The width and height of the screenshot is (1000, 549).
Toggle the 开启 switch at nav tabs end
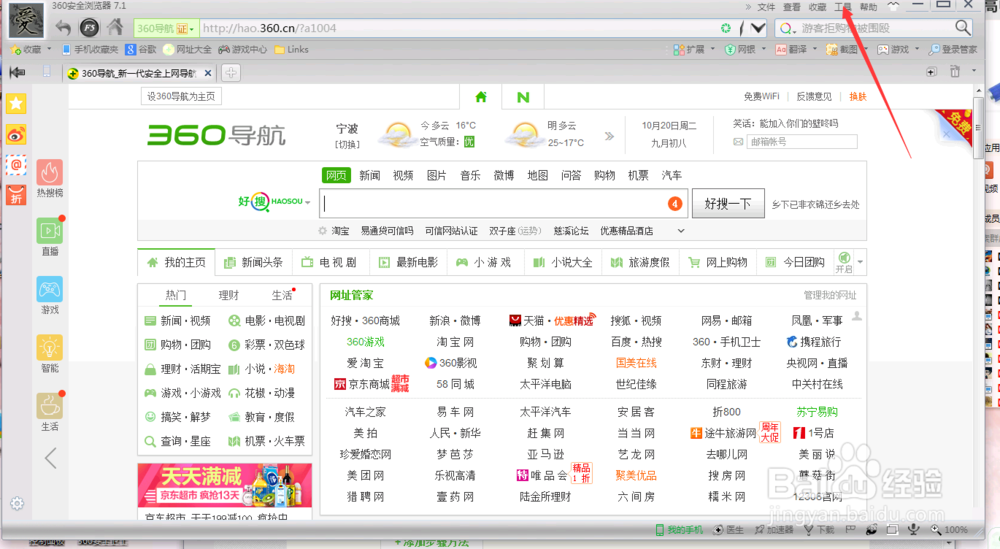coord(844,262)
